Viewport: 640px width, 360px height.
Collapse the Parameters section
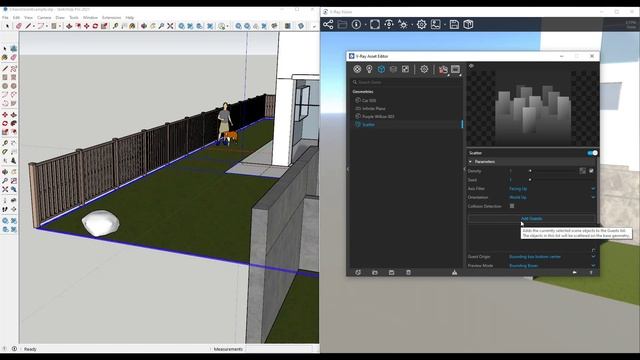[x=470, y=162]
